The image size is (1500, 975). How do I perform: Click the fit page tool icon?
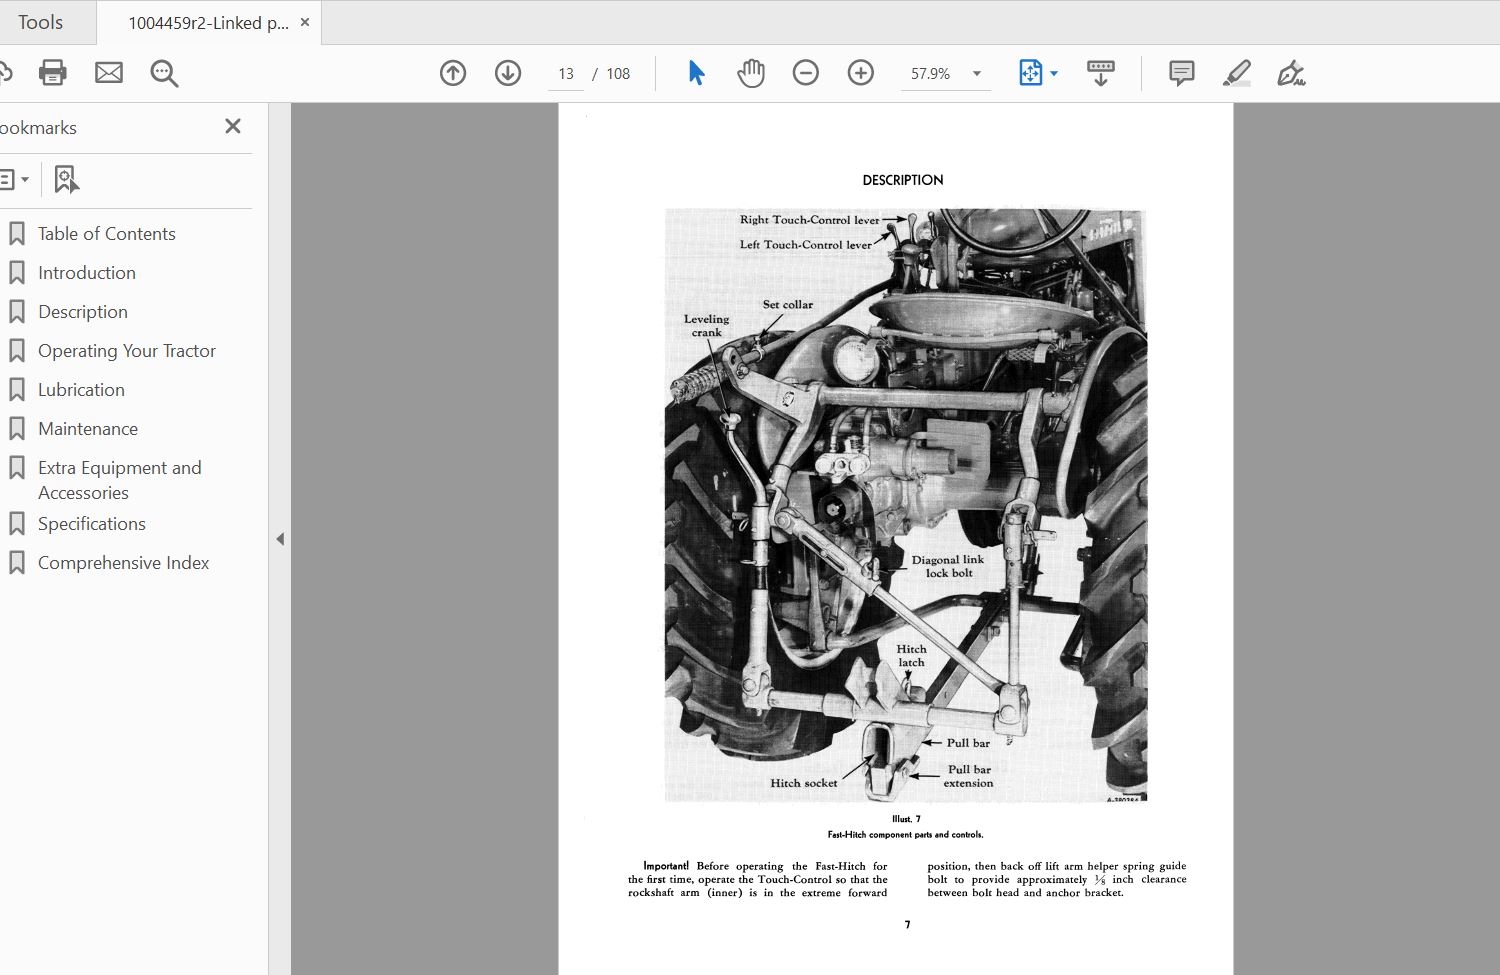pyautogui.click(x=1030, y=73)
